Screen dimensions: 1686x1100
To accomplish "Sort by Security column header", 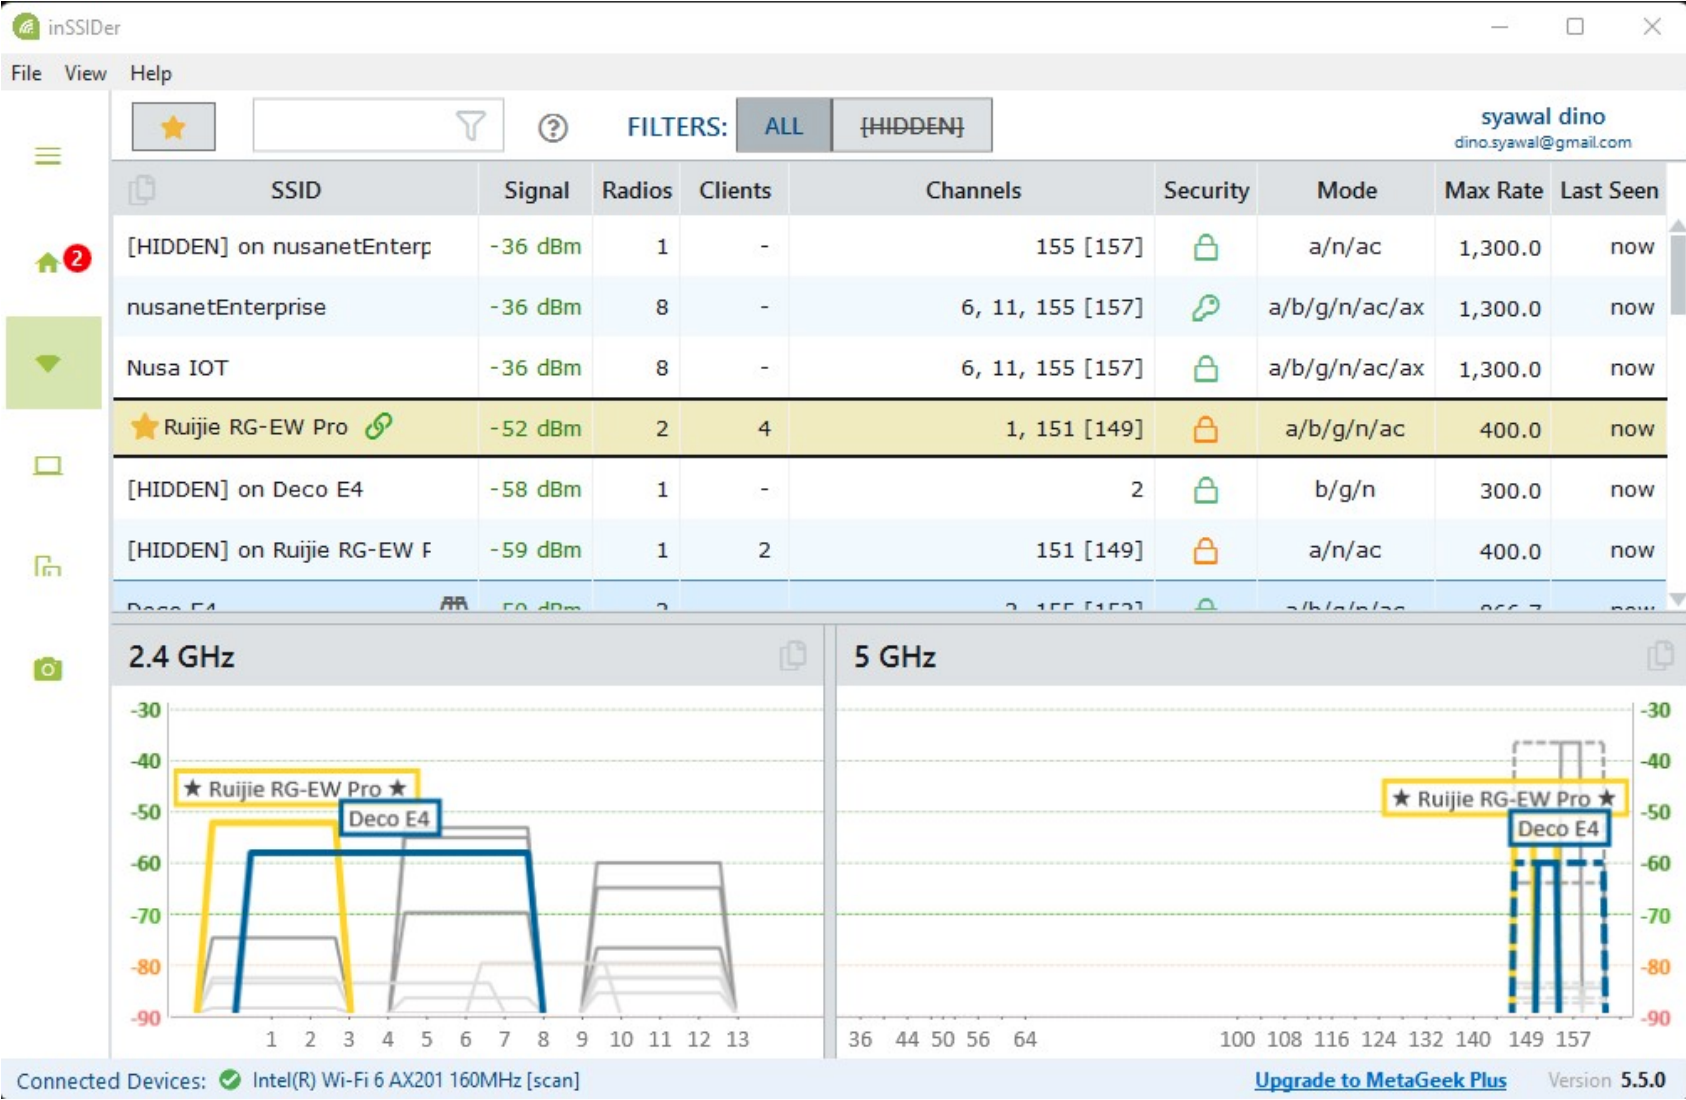I will (x=1206, y=190).
